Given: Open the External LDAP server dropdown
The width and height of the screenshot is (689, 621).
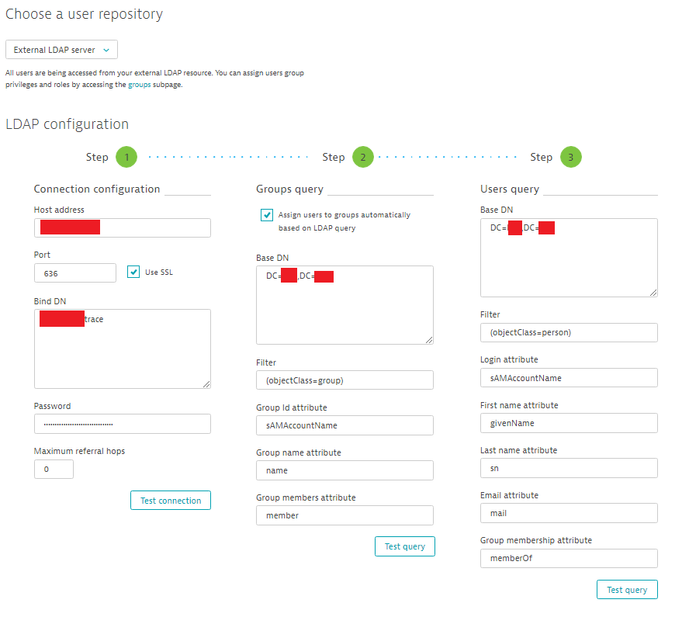Looking at the screenshot, I should coord(62,49).
